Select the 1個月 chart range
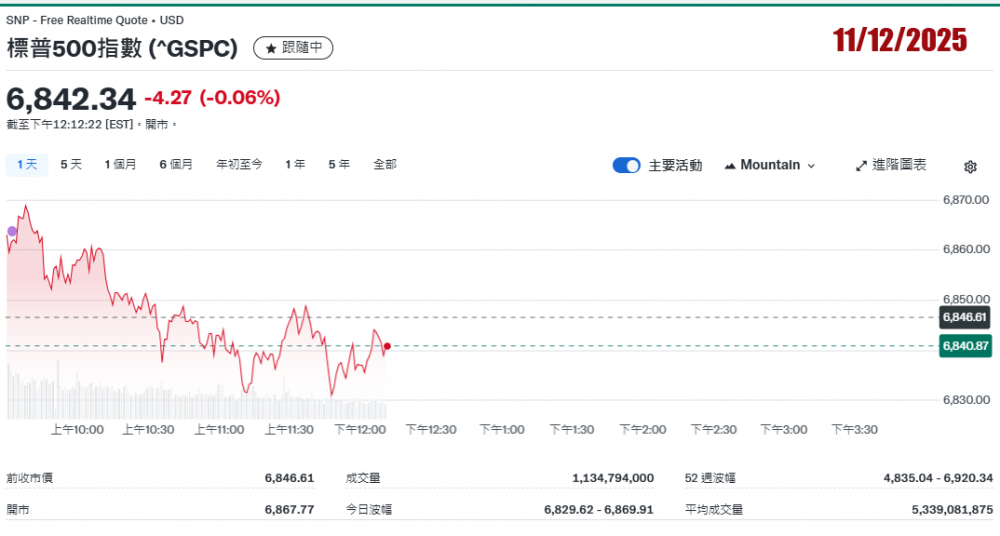This screenshot has height=536, width=1000. point(120,165)
